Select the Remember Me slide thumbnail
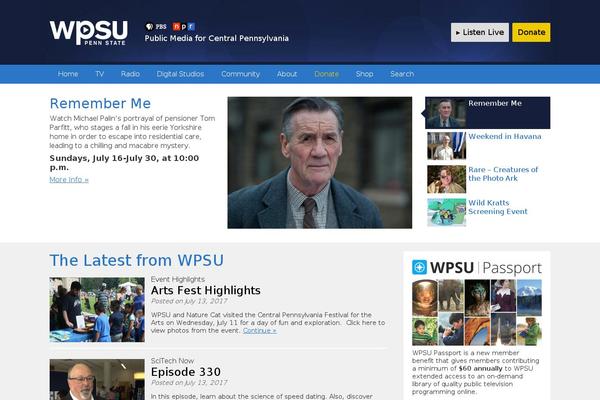Image resolution: width=600 pixels, height=400 pixels. point(446,113)
